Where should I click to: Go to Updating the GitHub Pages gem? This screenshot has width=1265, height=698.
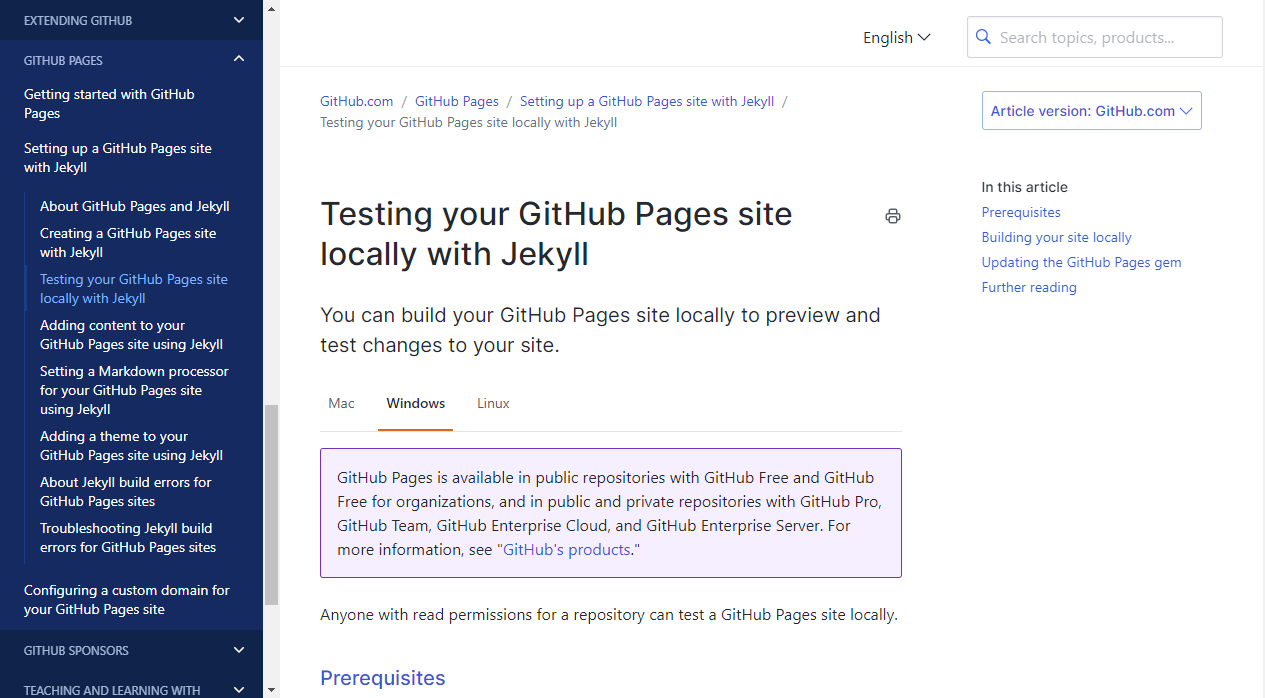[x=1081, y=262]
